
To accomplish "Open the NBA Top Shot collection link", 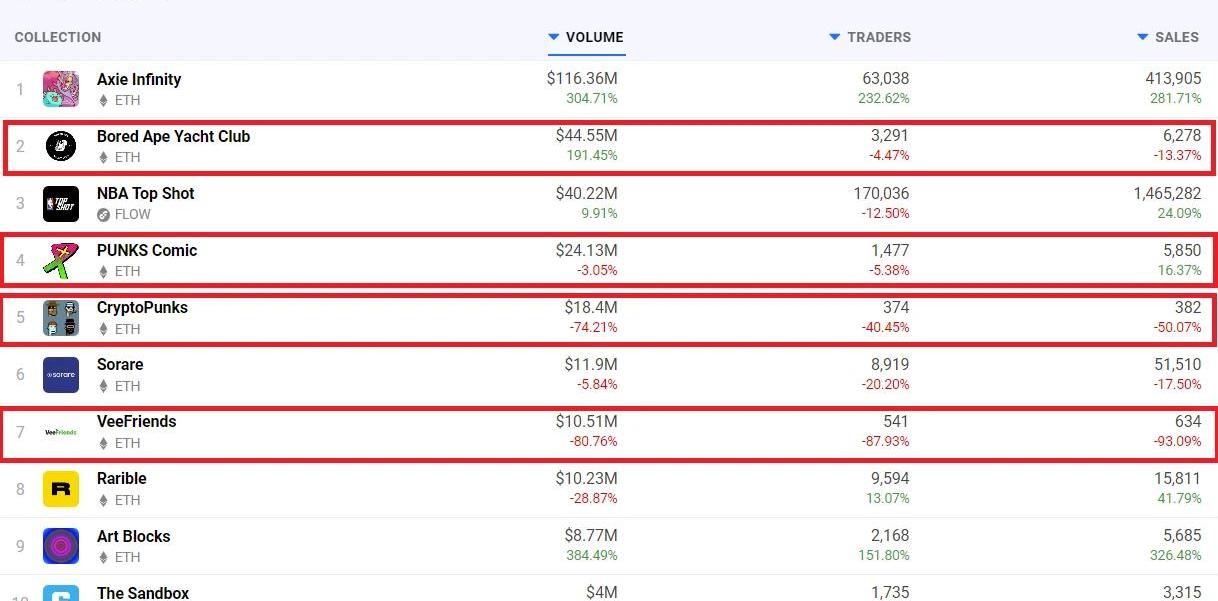I will coord(146,193).
